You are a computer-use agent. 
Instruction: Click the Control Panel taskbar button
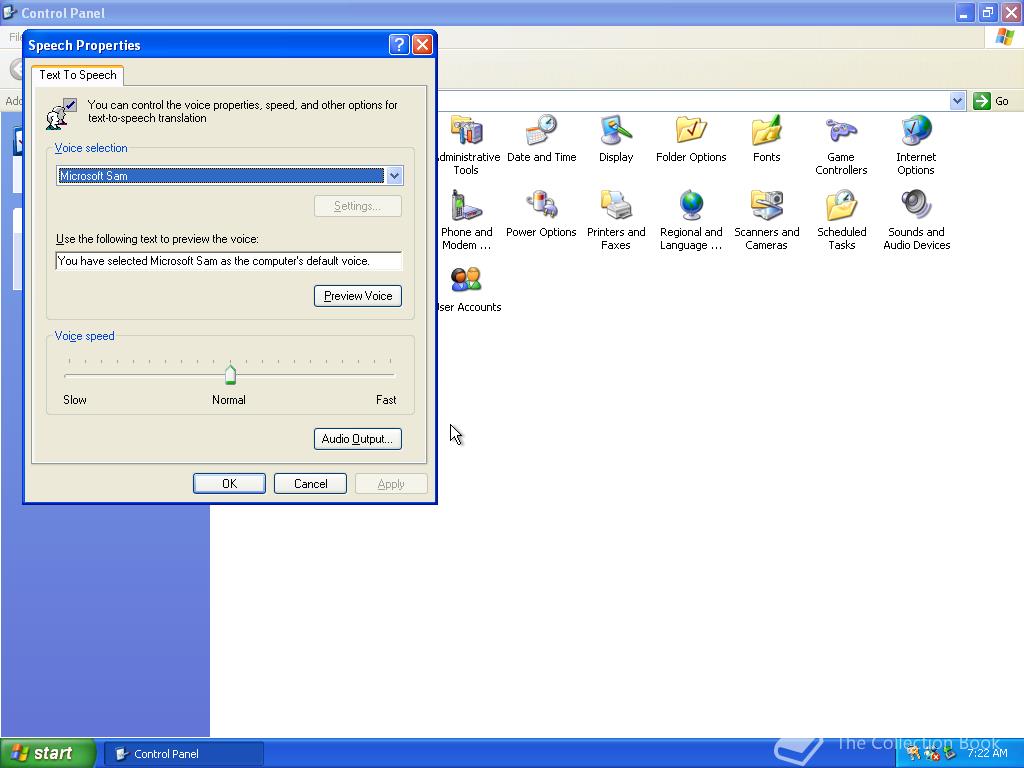(184, 754)
